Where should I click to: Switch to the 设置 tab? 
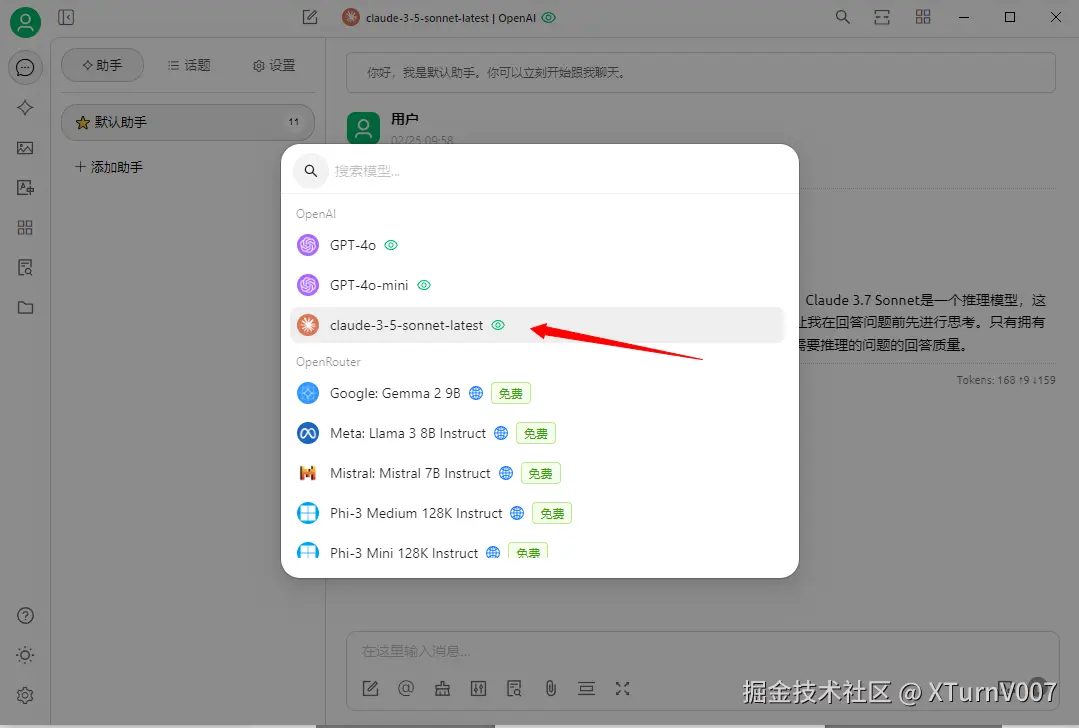tap(274, 65)
